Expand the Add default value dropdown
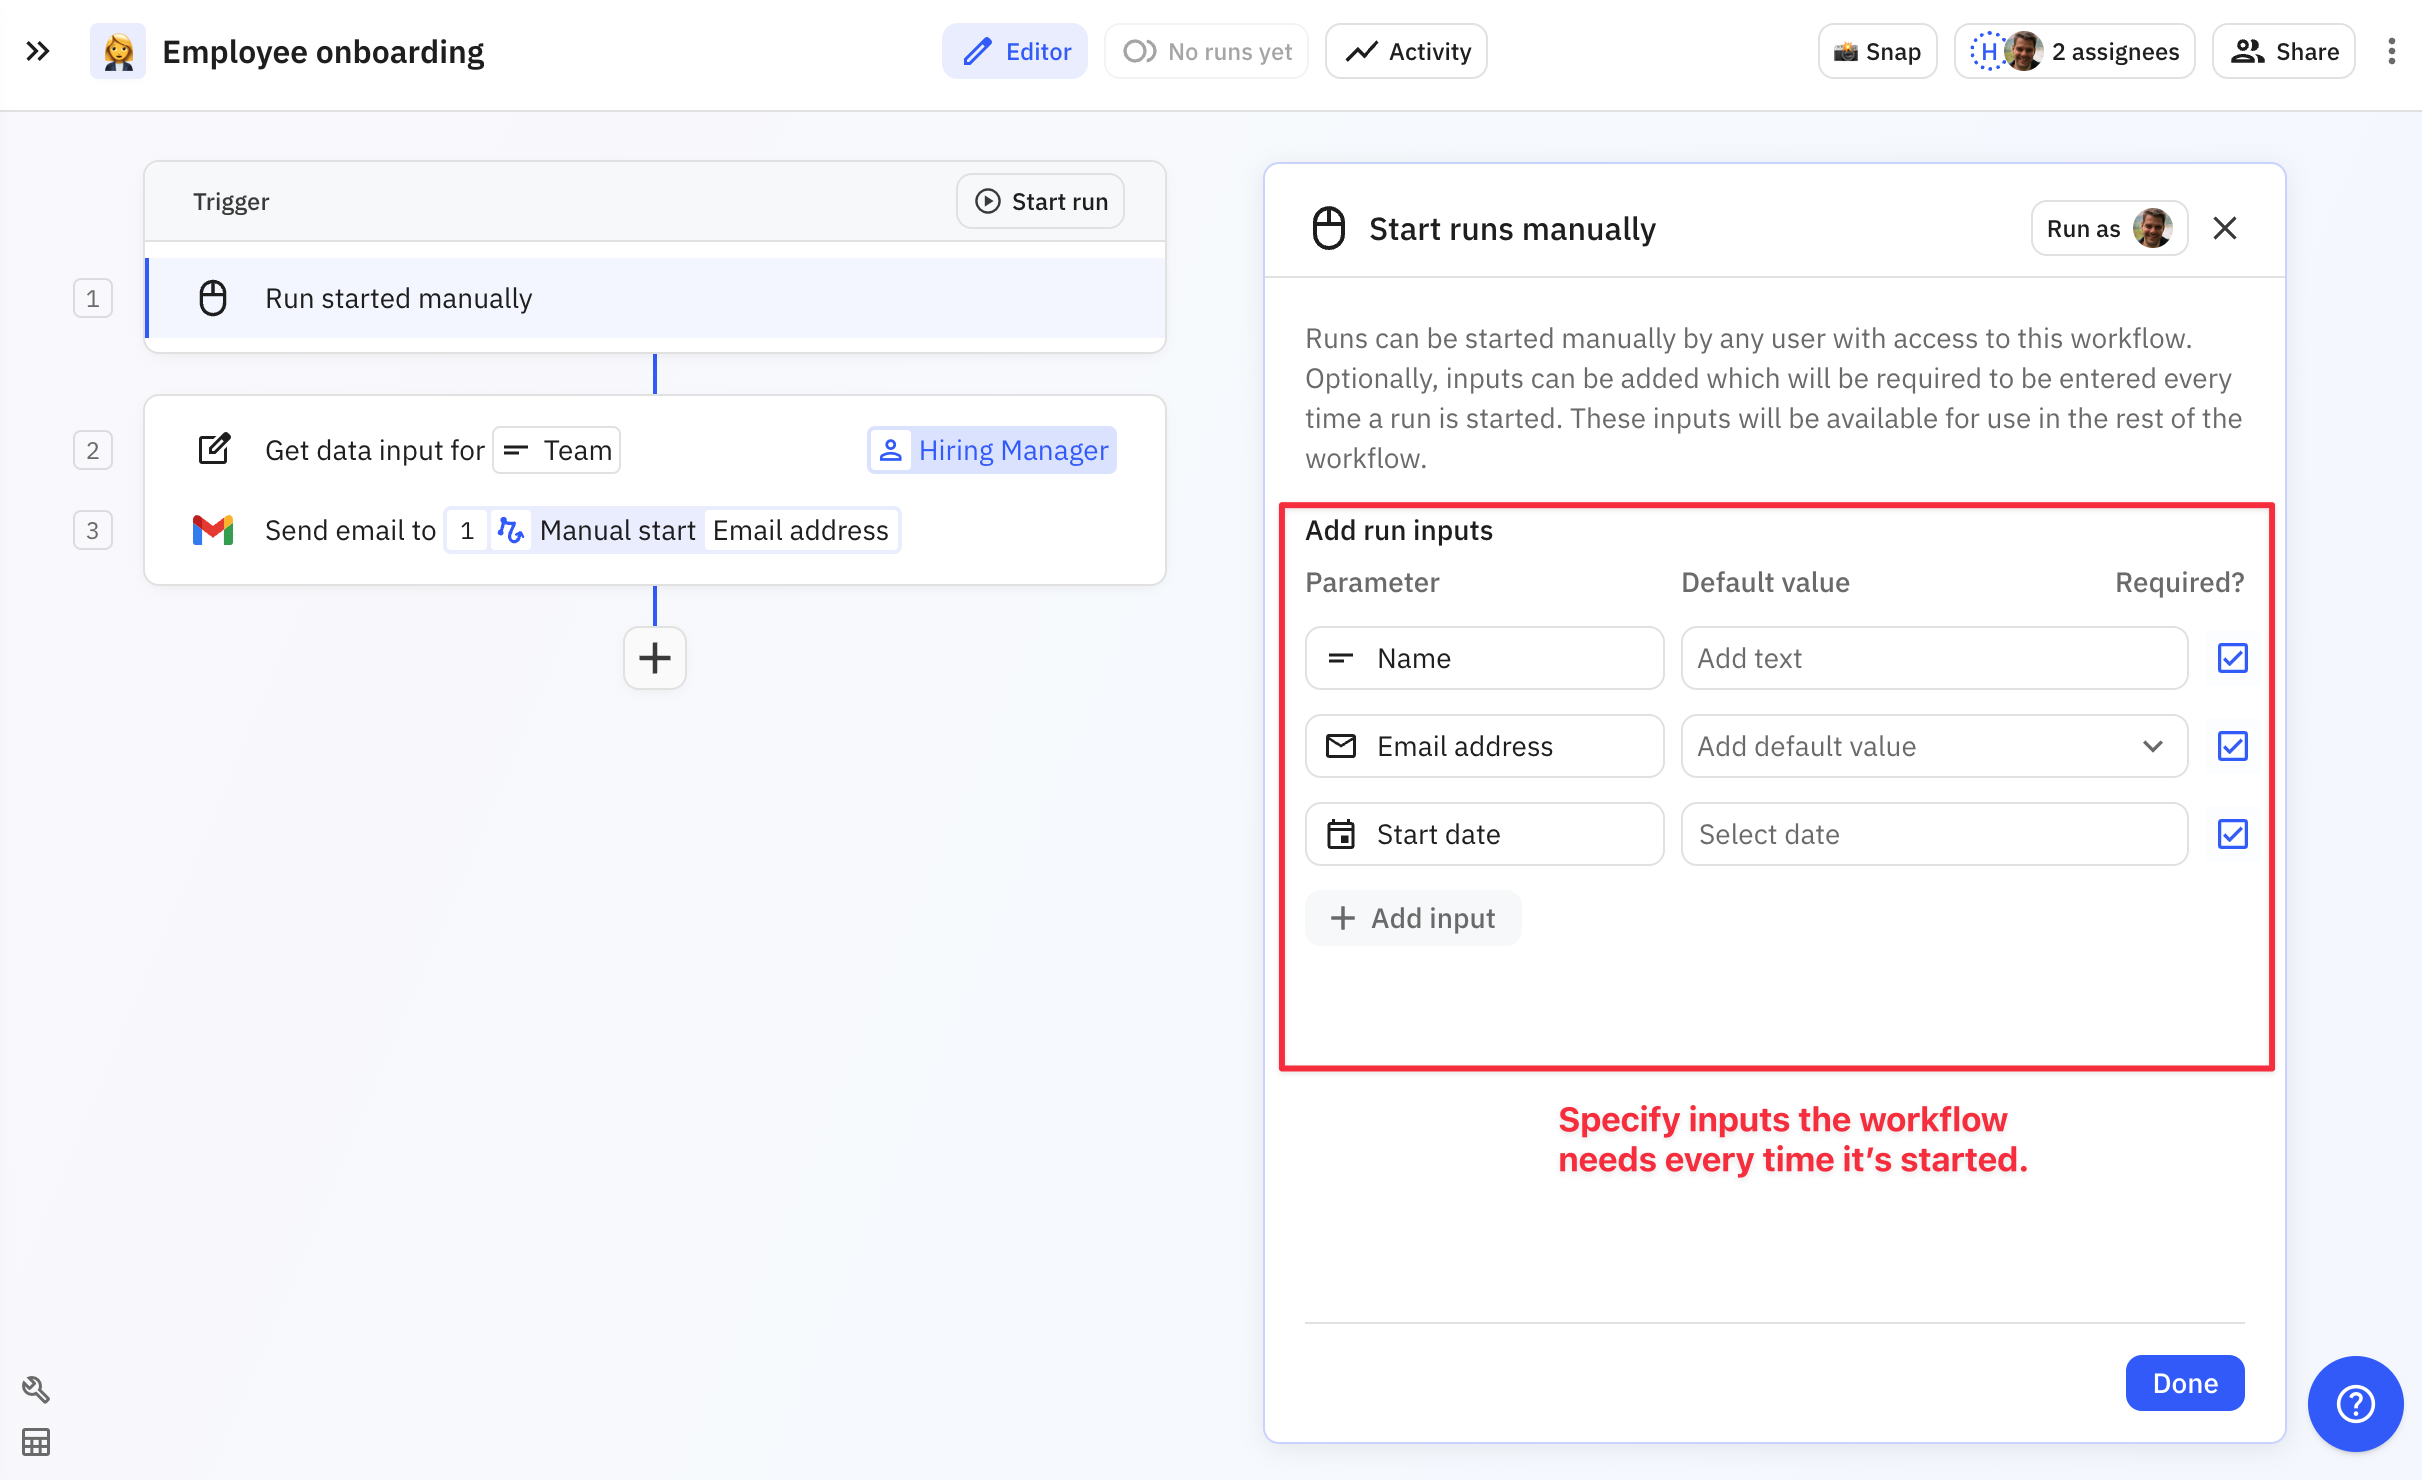The image size is (2422, 1480). click(x=1934, y=746)
